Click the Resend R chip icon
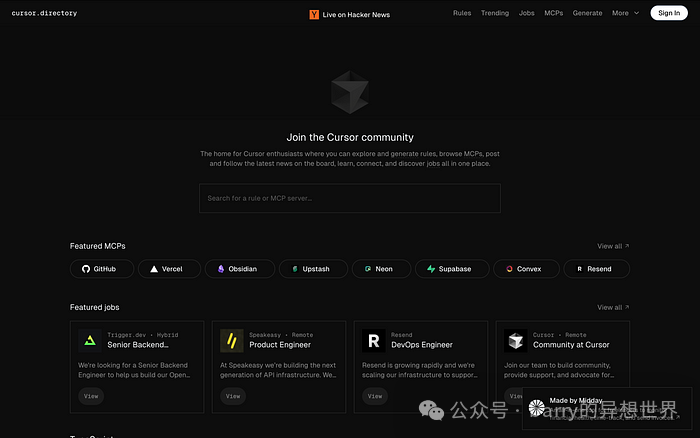This screenshot has width=700, height=438. pos(579,269)
